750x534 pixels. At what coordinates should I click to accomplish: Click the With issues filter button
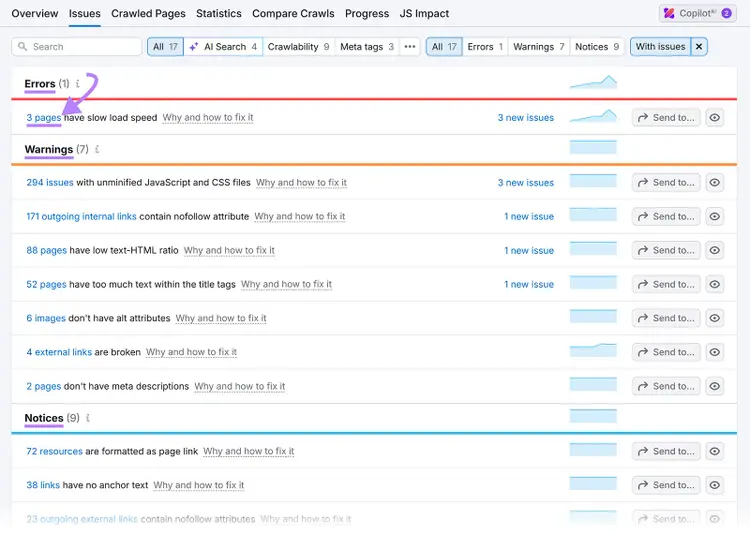point(661,46)
